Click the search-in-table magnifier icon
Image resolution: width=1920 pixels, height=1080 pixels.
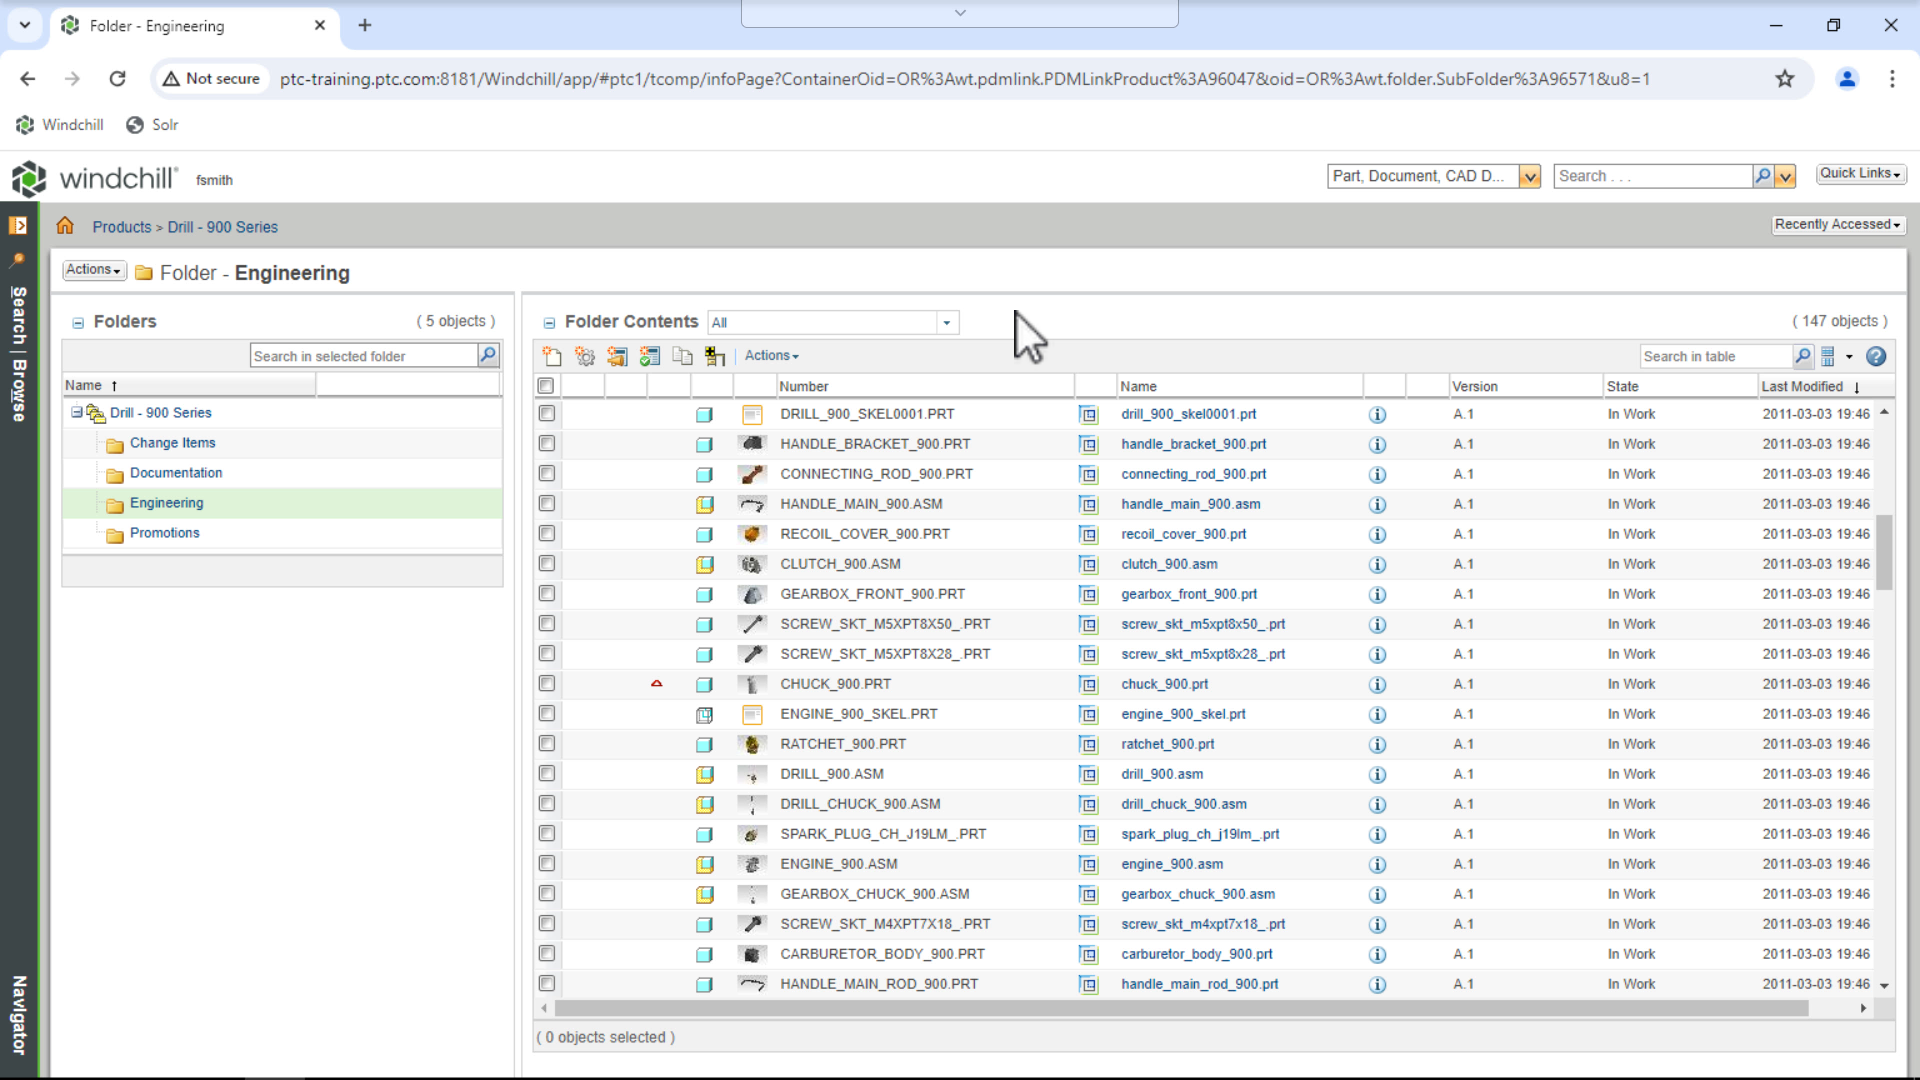[1802, 356]
